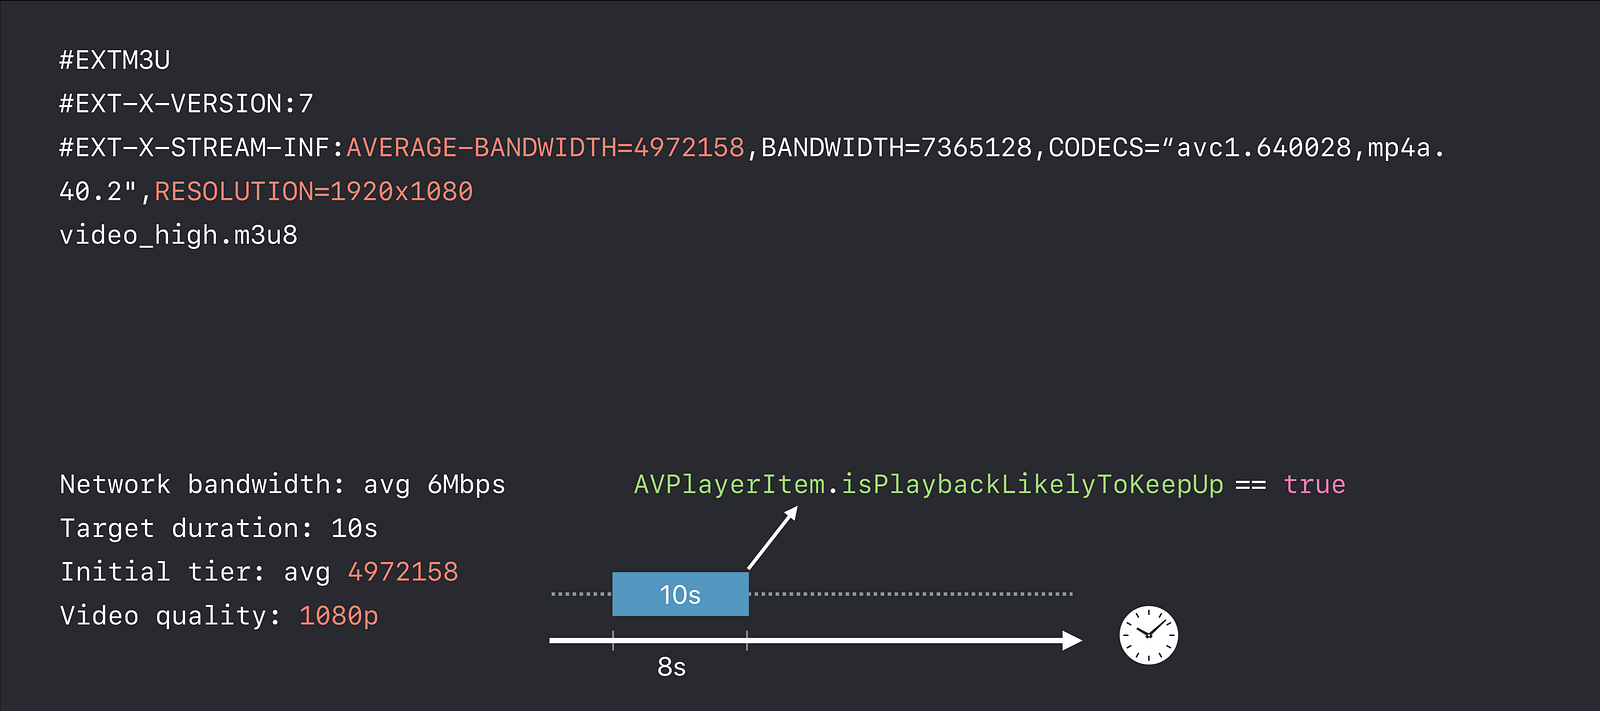Viewport: 1600px width, 711px height.
Task: Click the Target duration 10s line
Action: 218,529
